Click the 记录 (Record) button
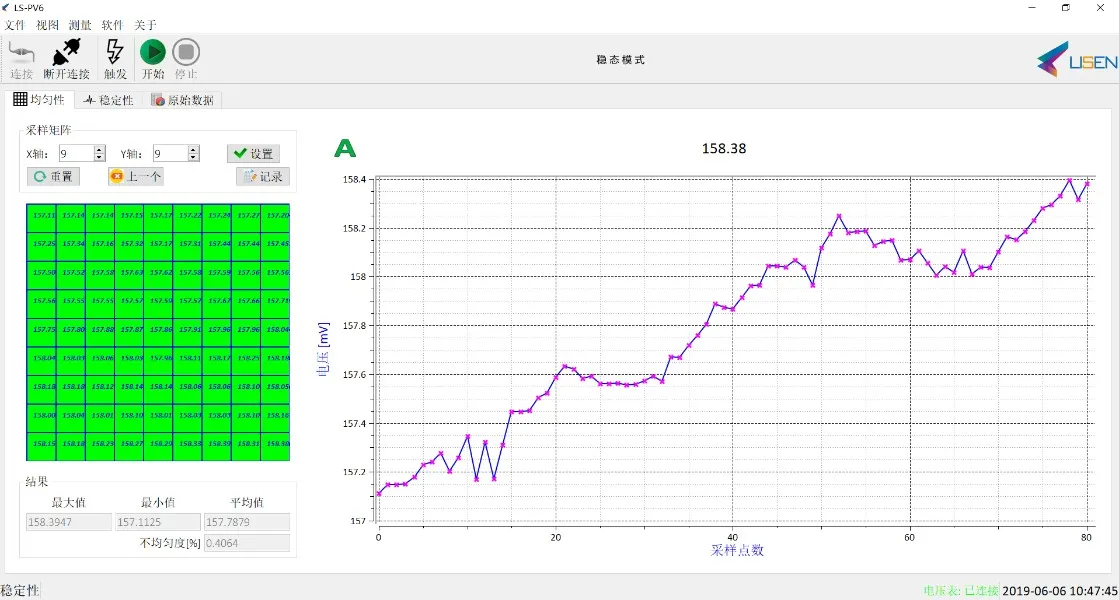This screenshot has height=600, width=1119. pyautogui.click(x=263, y=176)
